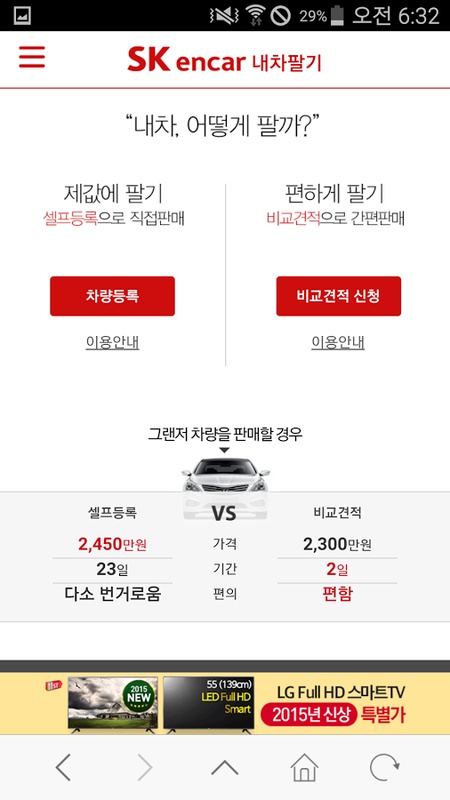
Task: Tap the battery icon in status bar
Action: [337, 15]
